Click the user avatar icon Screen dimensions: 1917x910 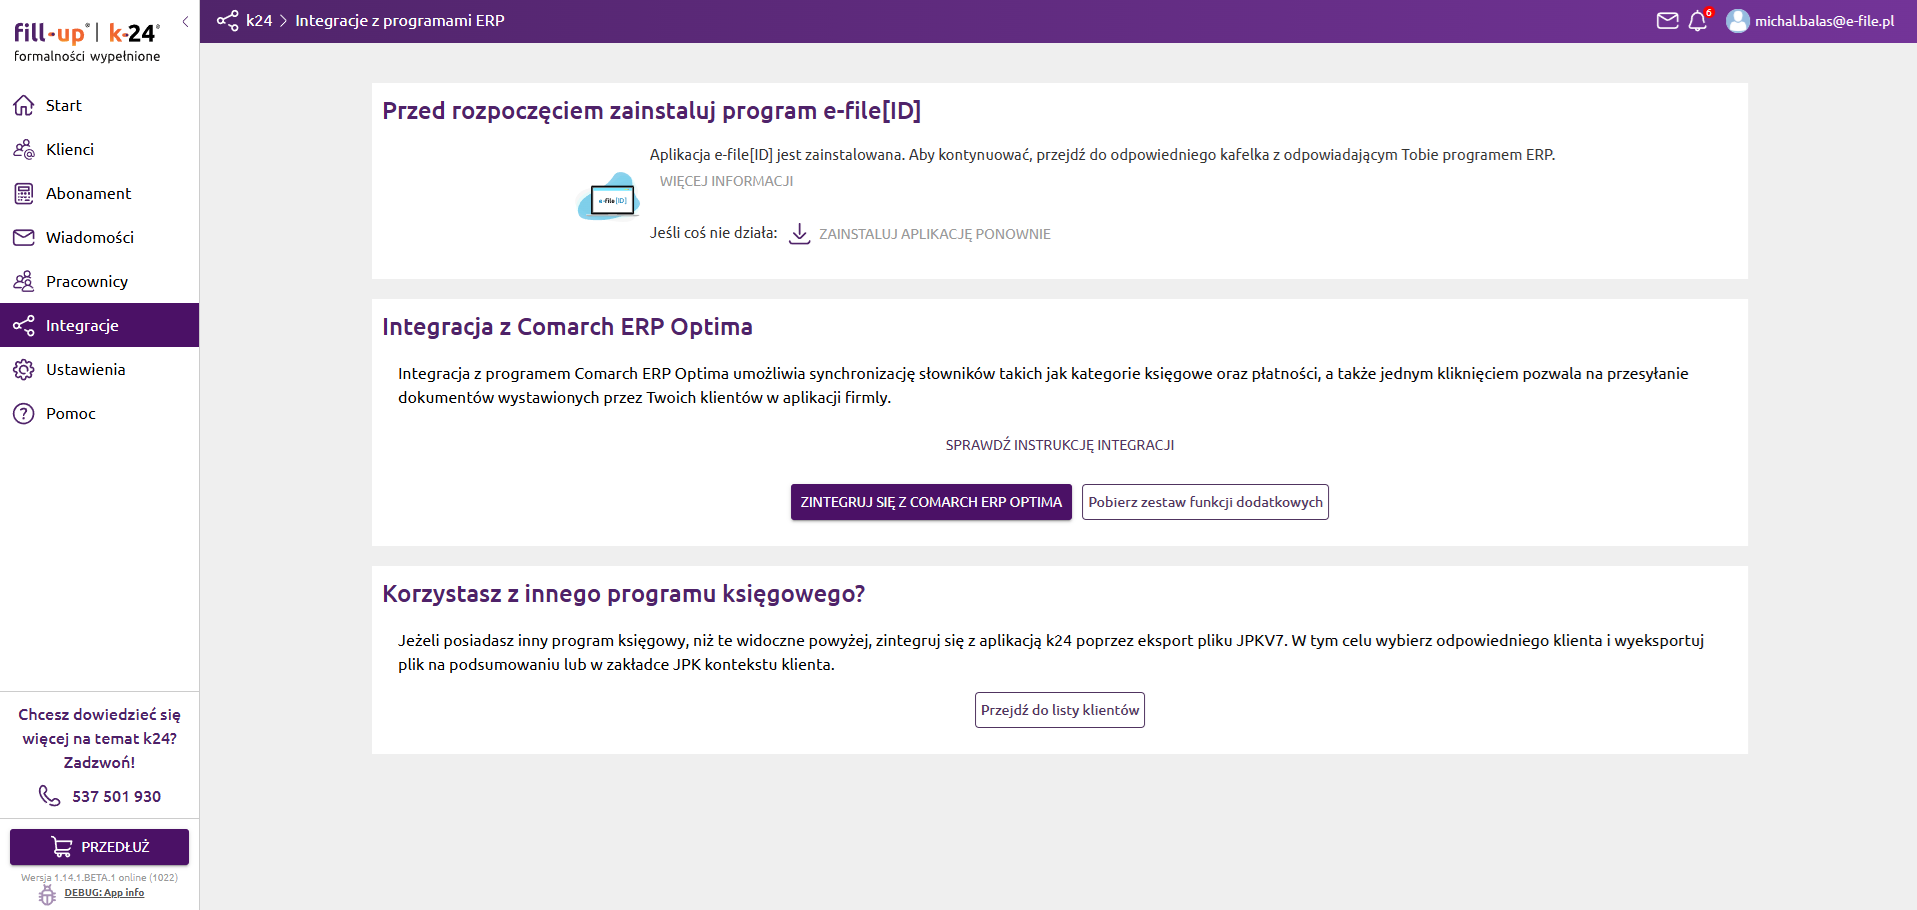[1738, 20]
